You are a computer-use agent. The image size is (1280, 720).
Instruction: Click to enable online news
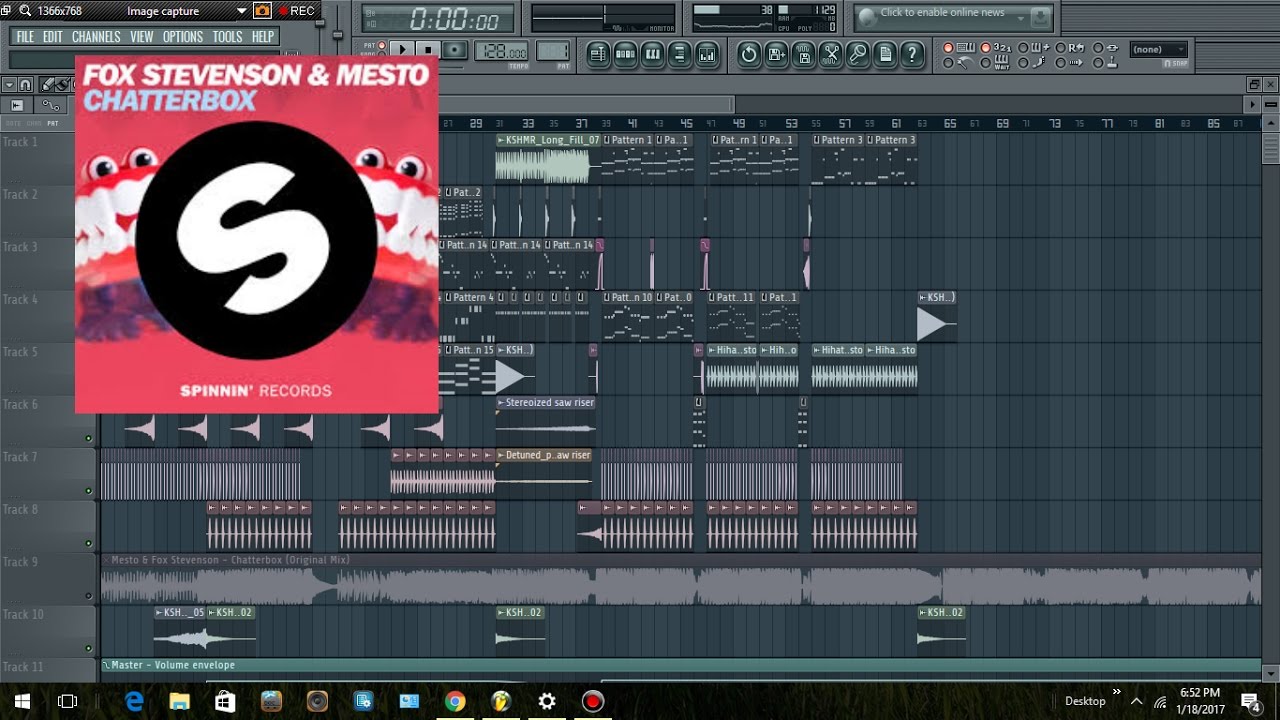pyautogui.click(x=942, y=13)
